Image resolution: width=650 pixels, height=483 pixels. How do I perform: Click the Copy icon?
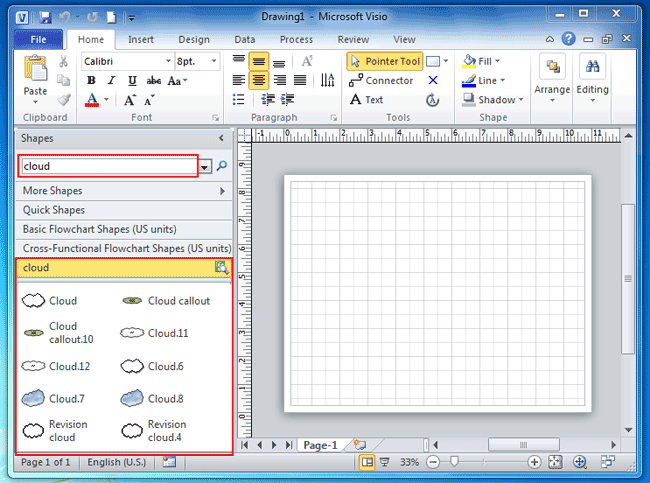(63, 80)
